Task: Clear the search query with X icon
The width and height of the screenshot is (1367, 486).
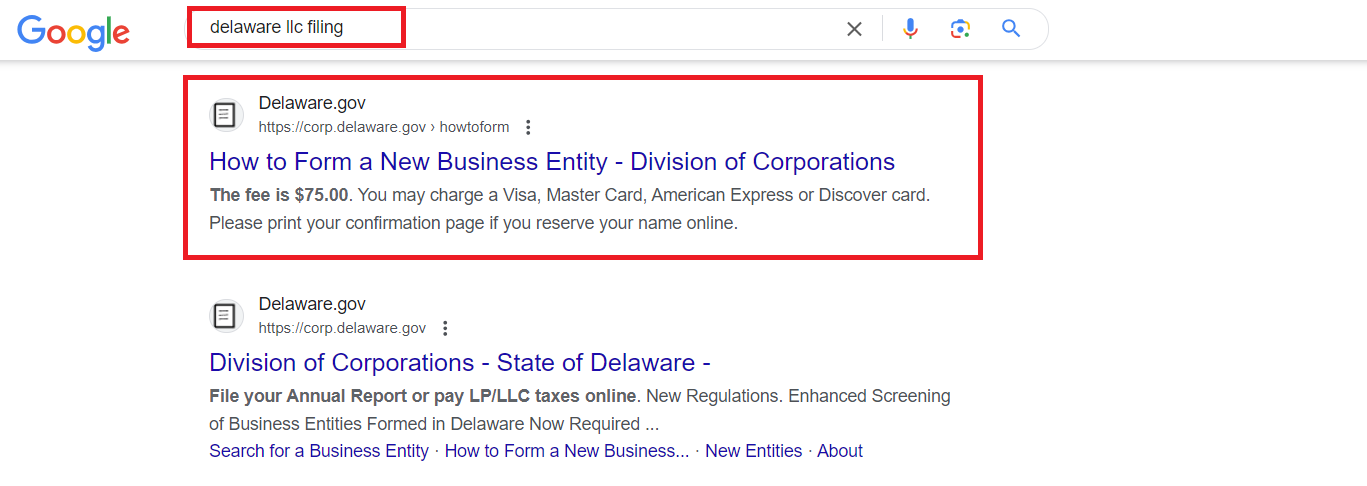Action: [854, 29]
